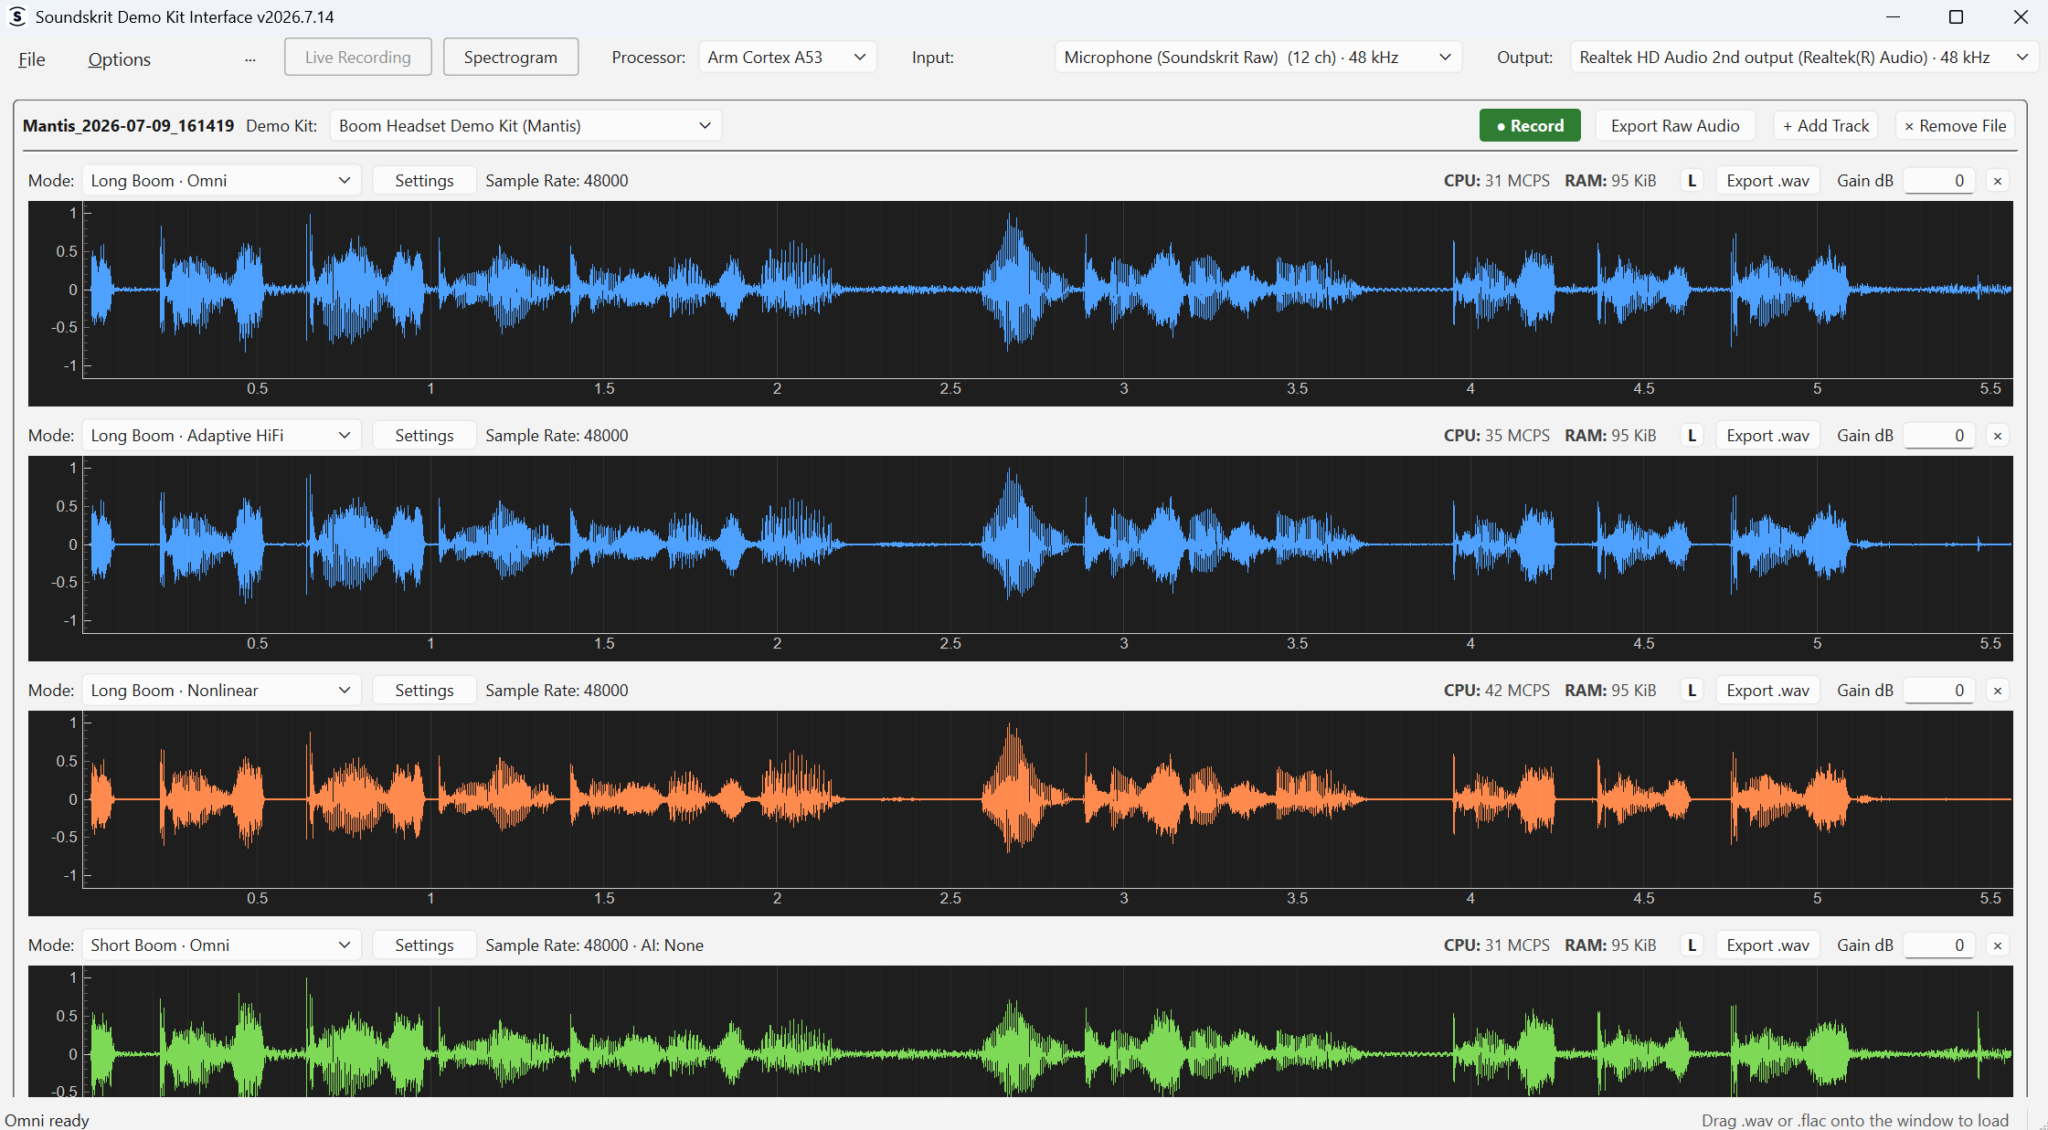The image size is (2048, 1130).
Task: Open Settings for Short Boom · Omni track
Action: 424,946
